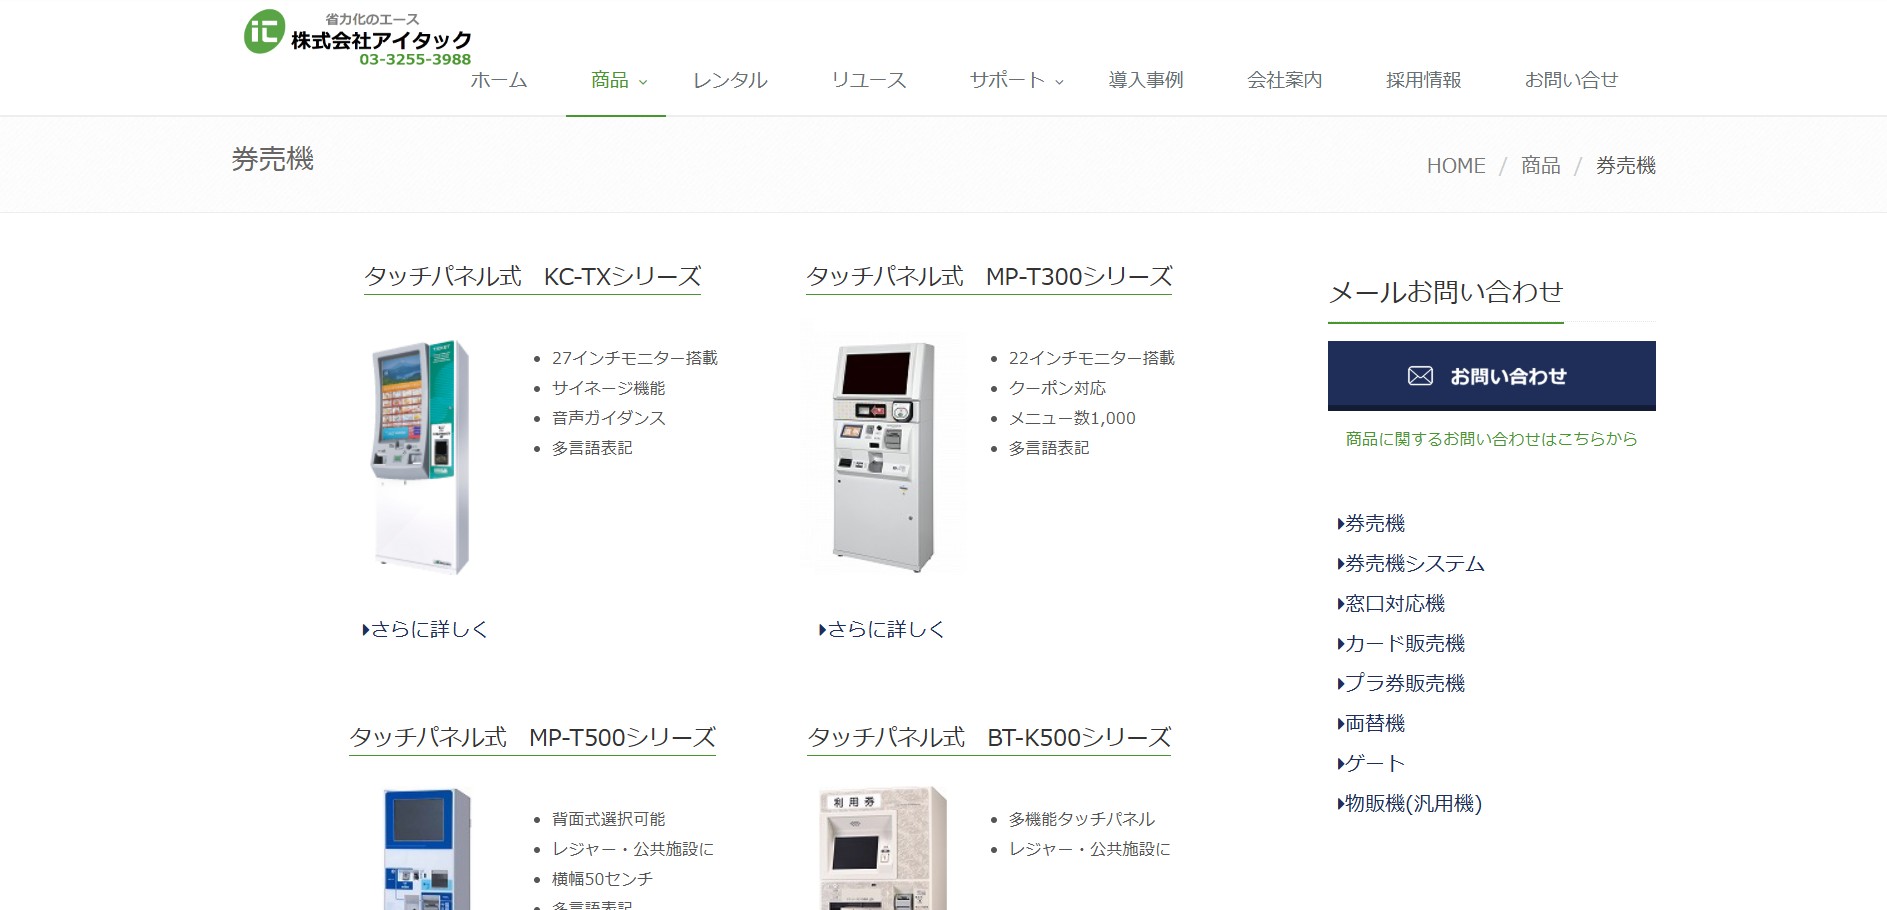Expand the サポート dropdown chevron

coord(1059,82)
